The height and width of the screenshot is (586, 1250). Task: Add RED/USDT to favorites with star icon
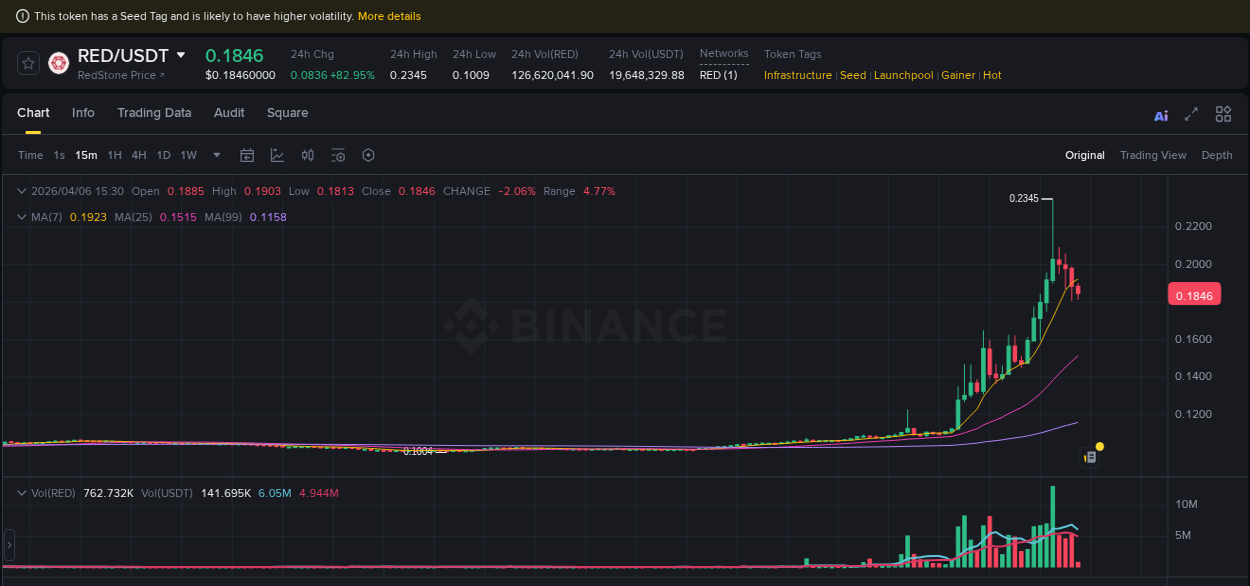tap(28, 63)
